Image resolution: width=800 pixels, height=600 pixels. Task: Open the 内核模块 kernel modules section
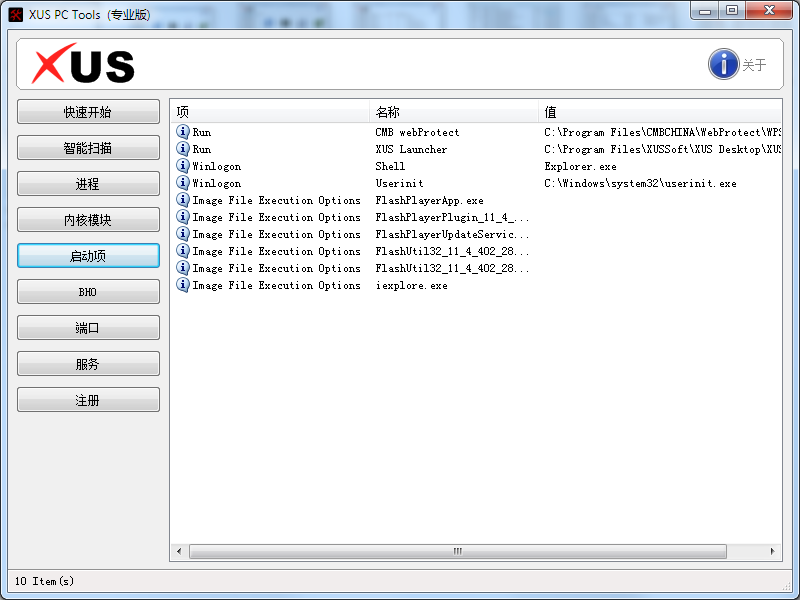88,220
